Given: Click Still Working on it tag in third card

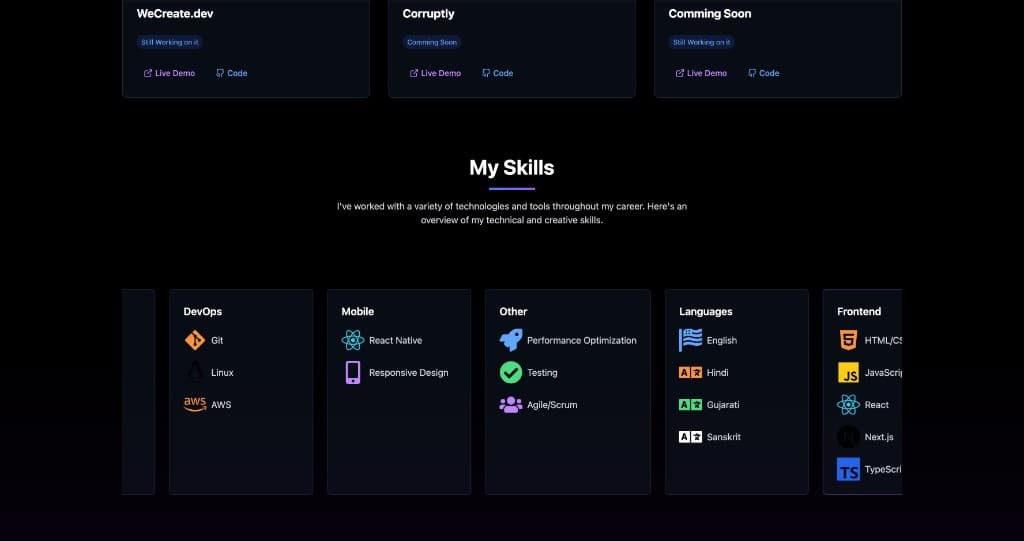Looking at the screenshot, I should pyautogui.click(x=701, y=42).
